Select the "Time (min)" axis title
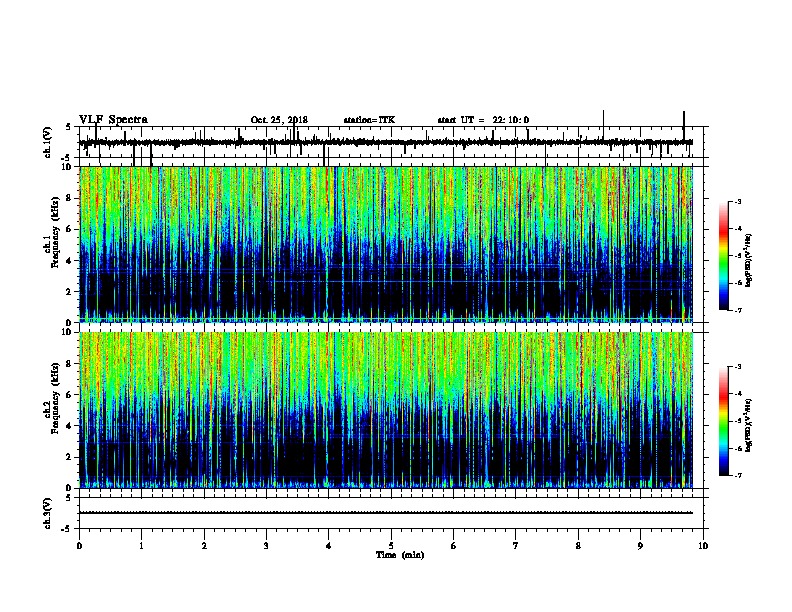The width and height of the screenshot is (792, 612). 400,555
